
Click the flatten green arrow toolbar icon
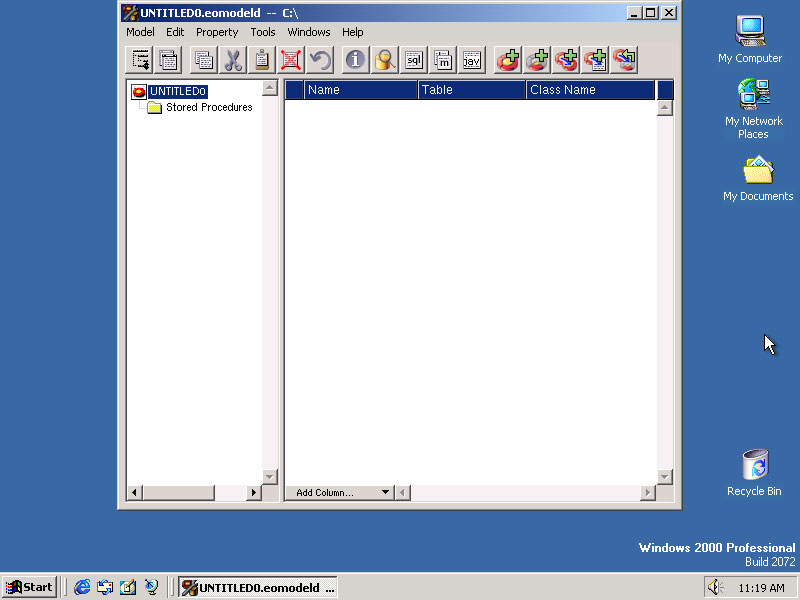[x=624, y=60]
